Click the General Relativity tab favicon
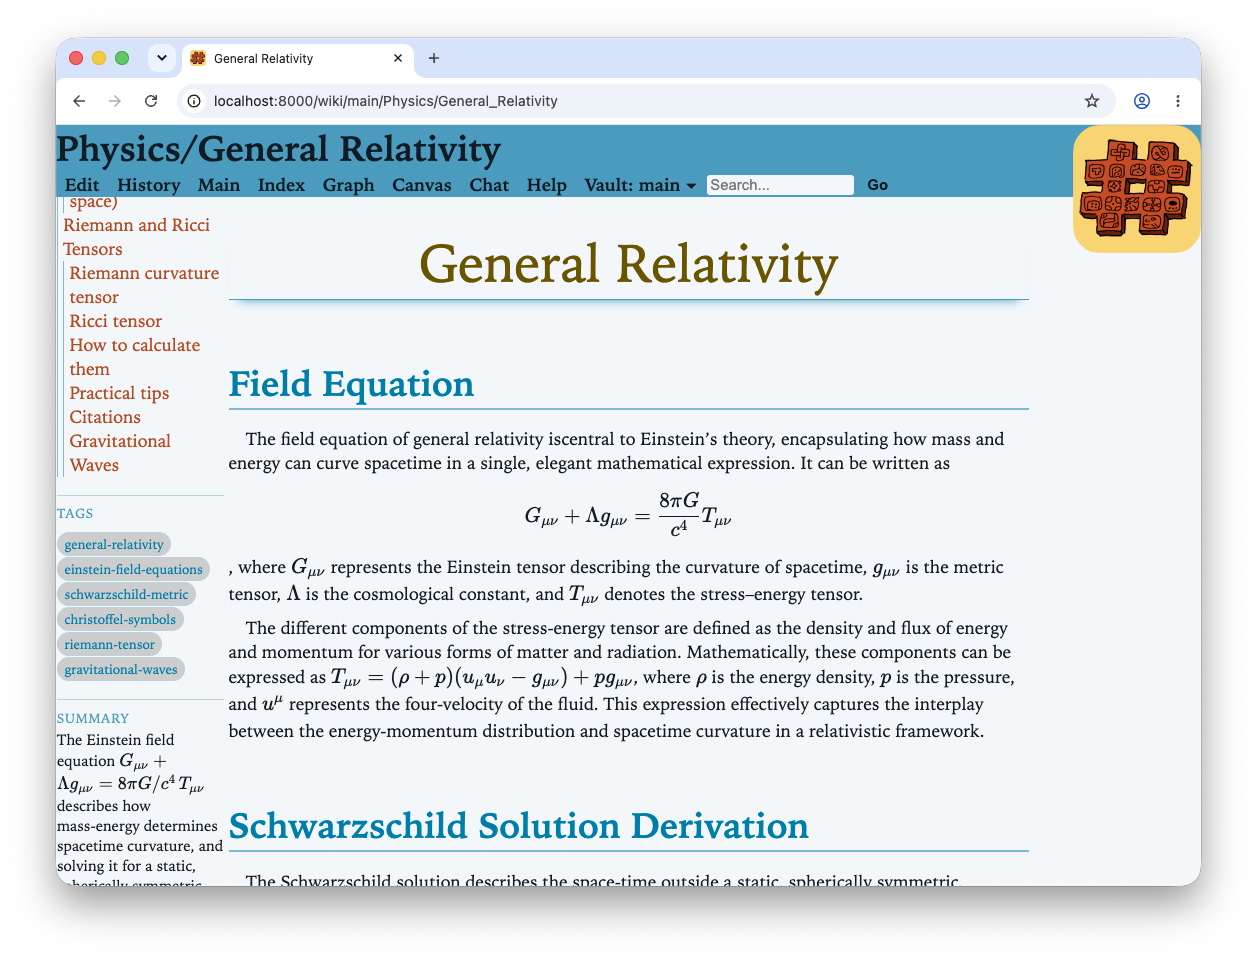This screenshot has width=1257, height=960. (198, 58)
